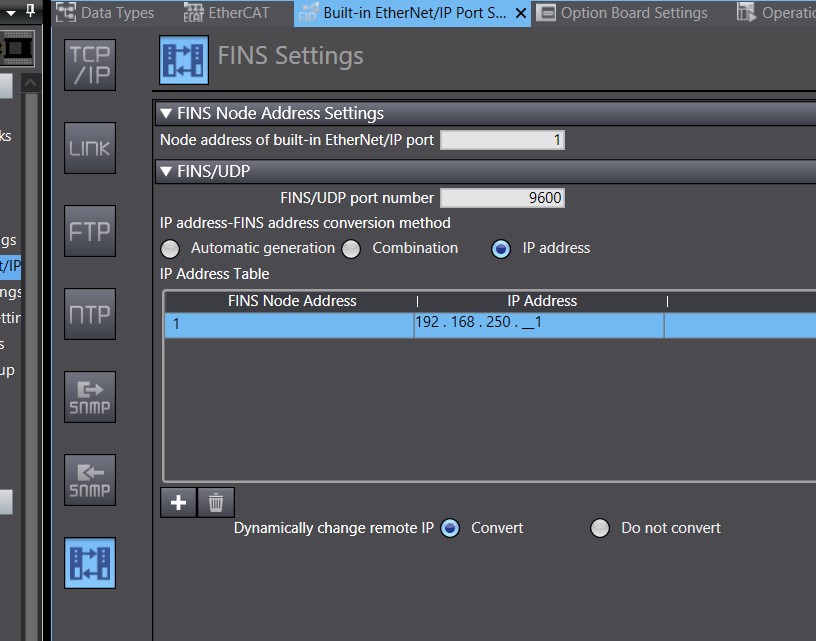Click the pin icon on the side panel
816x641 pixels.
click(x=31, y=10)
